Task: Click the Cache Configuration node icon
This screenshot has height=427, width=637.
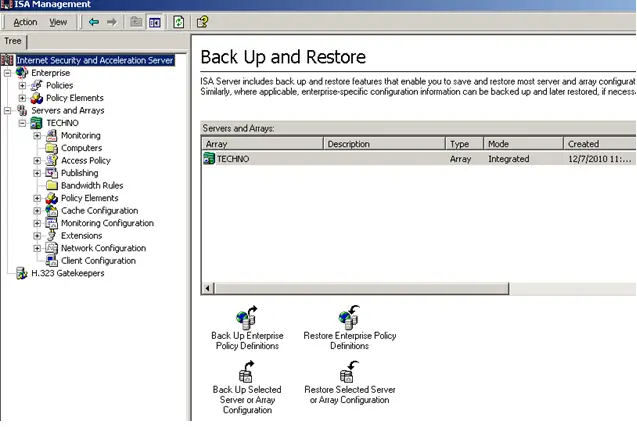Action: coord(52,210)
